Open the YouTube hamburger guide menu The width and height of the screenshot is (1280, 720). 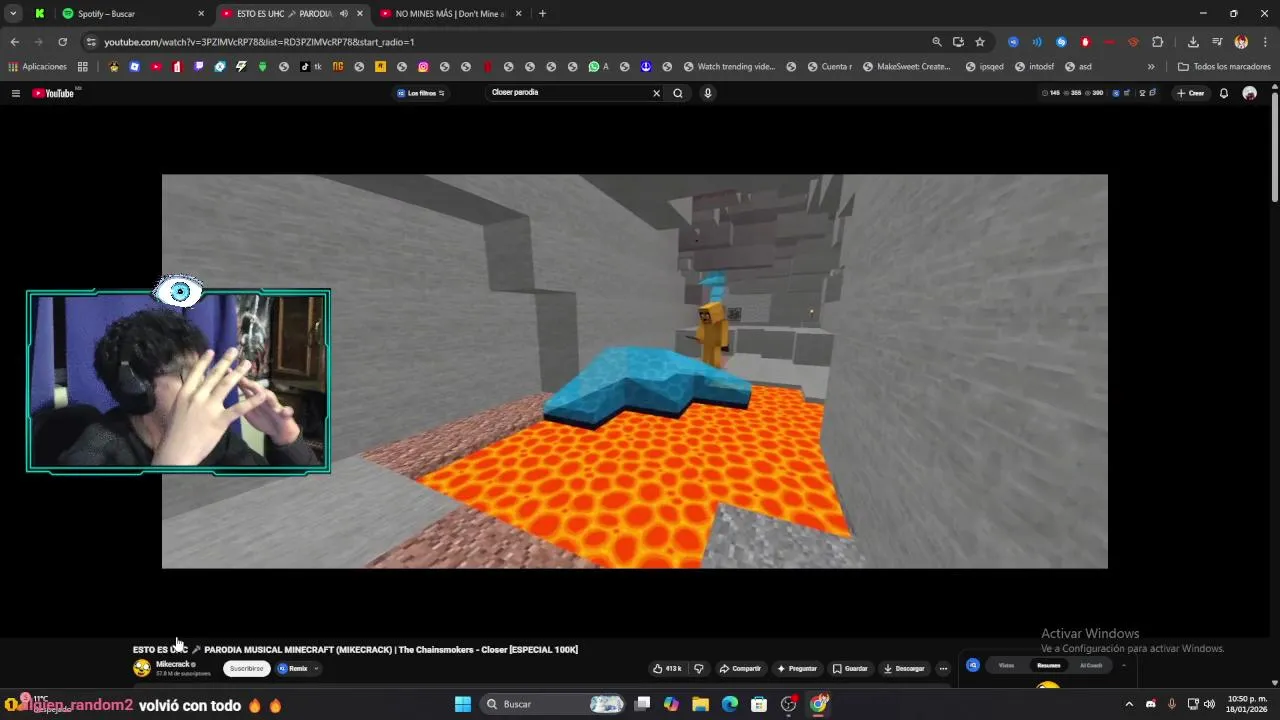point(15,93)
